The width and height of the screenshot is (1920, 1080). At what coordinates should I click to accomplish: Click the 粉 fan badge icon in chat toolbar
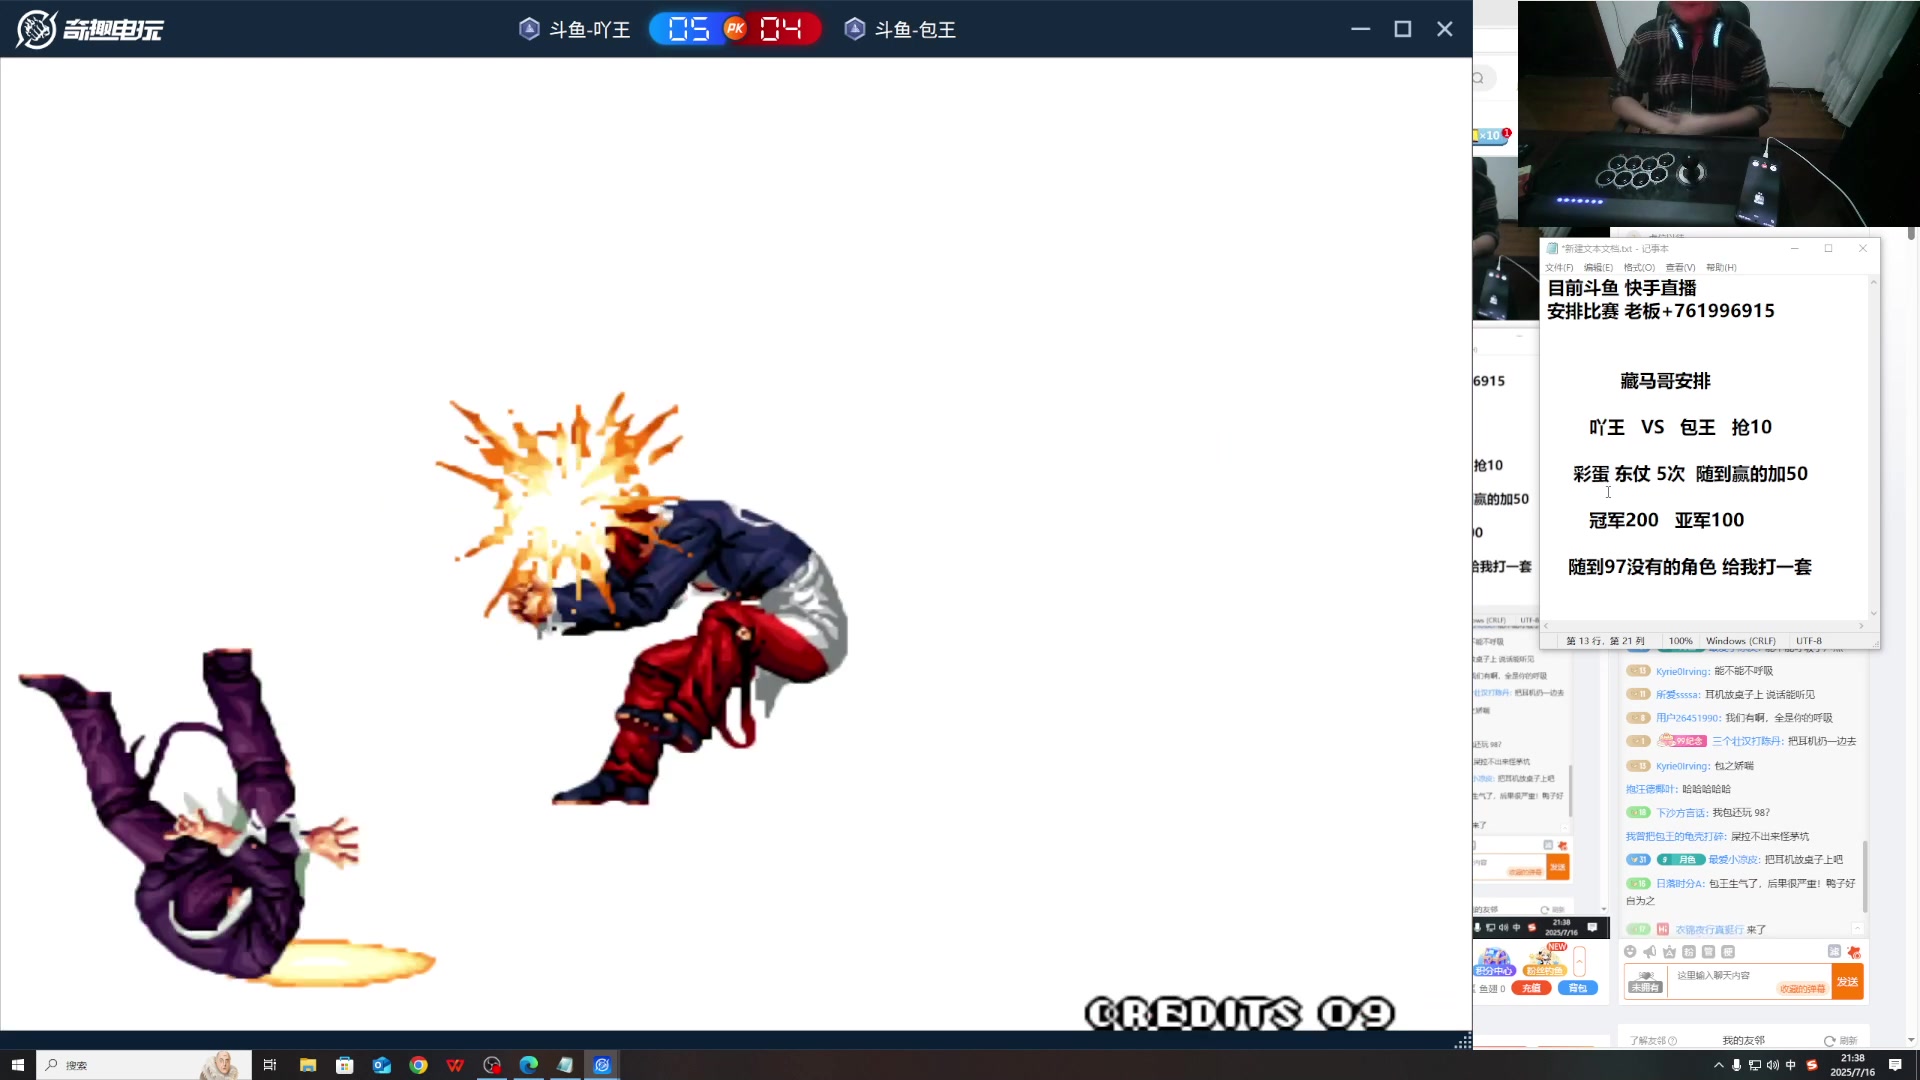point(1689,952)
